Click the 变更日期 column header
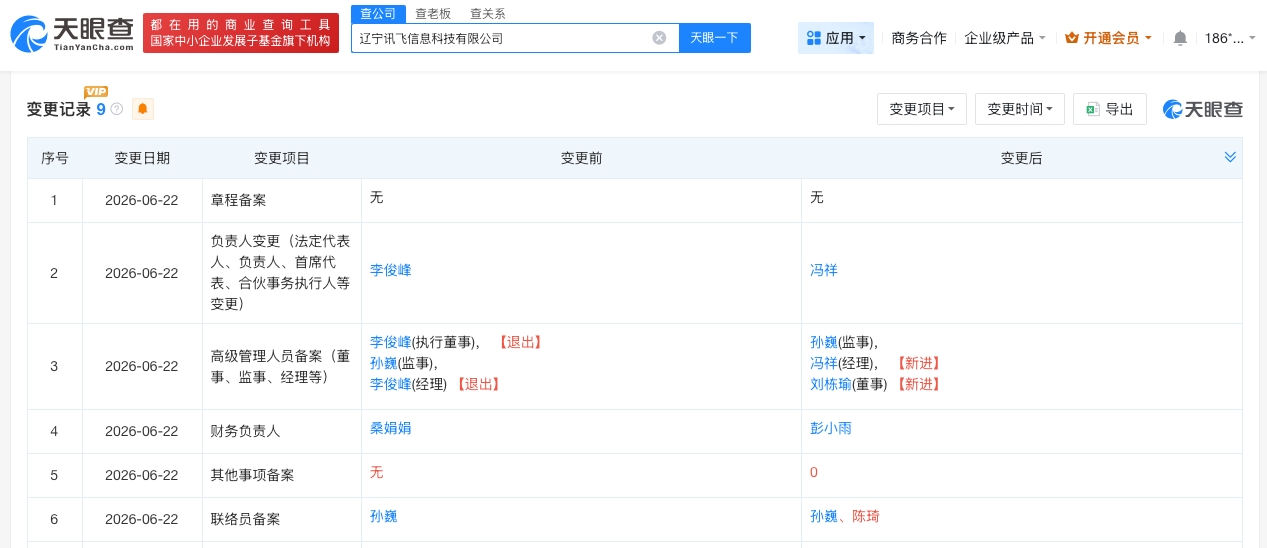The width and height of the screenshot is (1267, 548). click(x=142, y=158)
